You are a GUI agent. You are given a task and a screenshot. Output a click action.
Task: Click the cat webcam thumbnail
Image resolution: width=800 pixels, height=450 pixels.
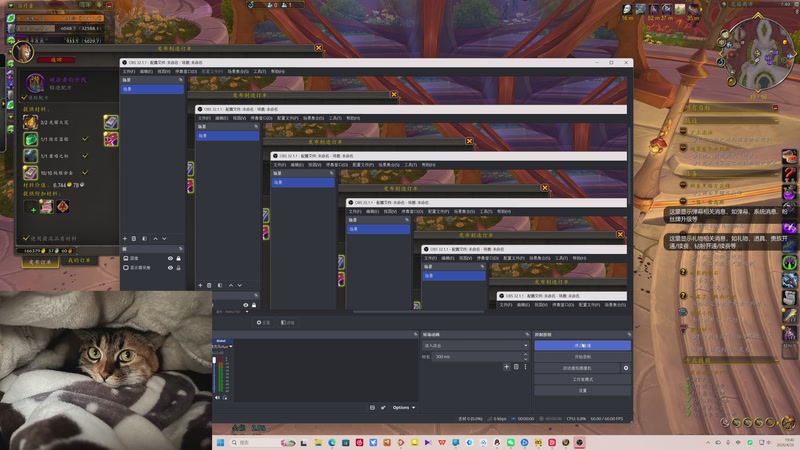[x=106, y=370]
